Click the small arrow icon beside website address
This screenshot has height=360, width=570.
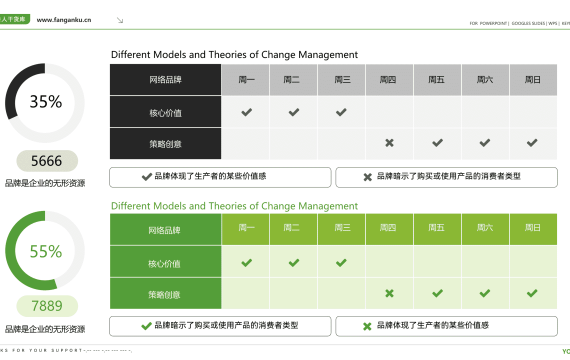[x=120, y=20]
